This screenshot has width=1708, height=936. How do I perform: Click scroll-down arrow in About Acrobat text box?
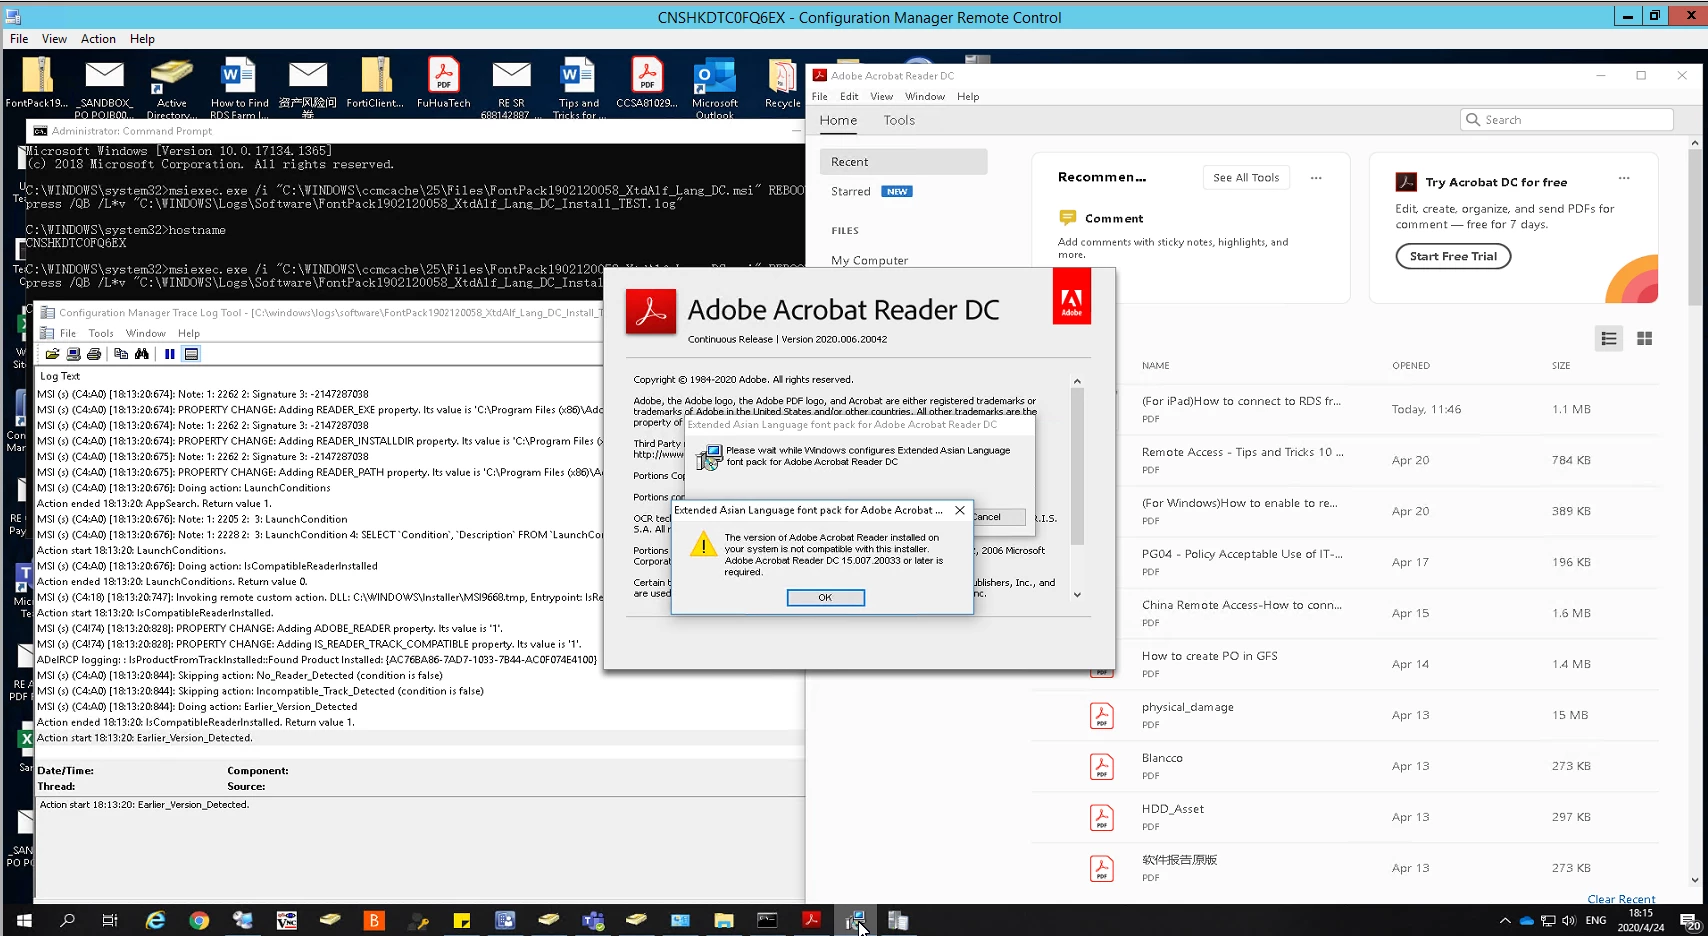click(x=1077, y=595)
